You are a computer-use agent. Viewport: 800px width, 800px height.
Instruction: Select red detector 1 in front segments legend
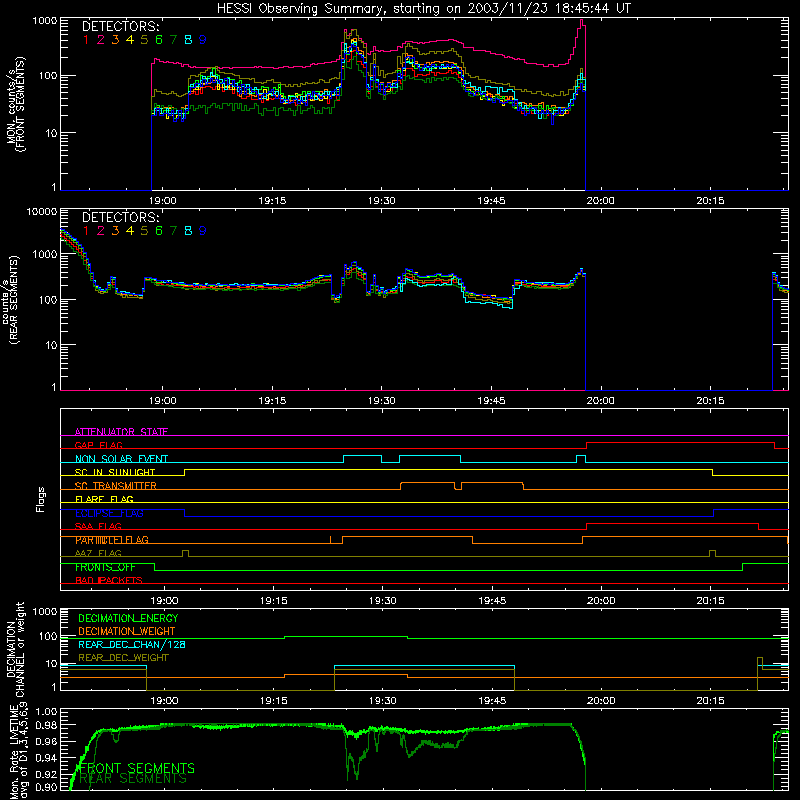(86, 39)
